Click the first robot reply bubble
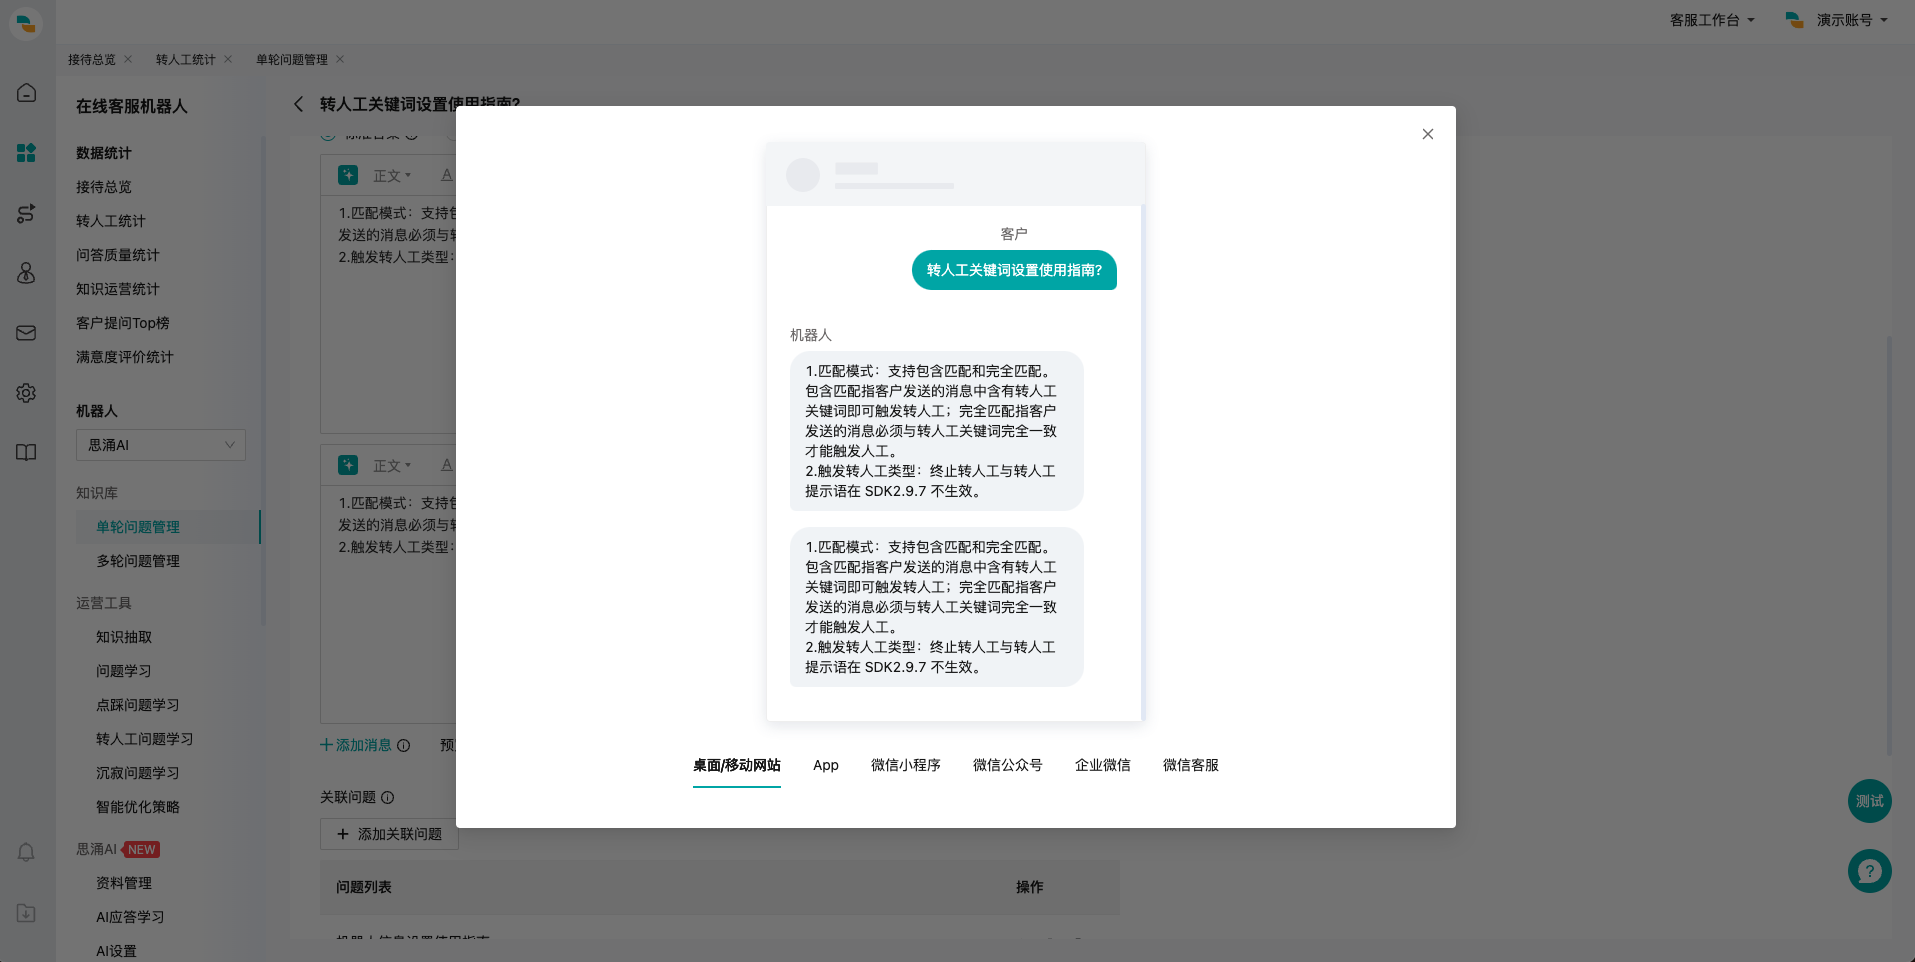This screenshot has height=962, width=1915. [x=937, y=431]
